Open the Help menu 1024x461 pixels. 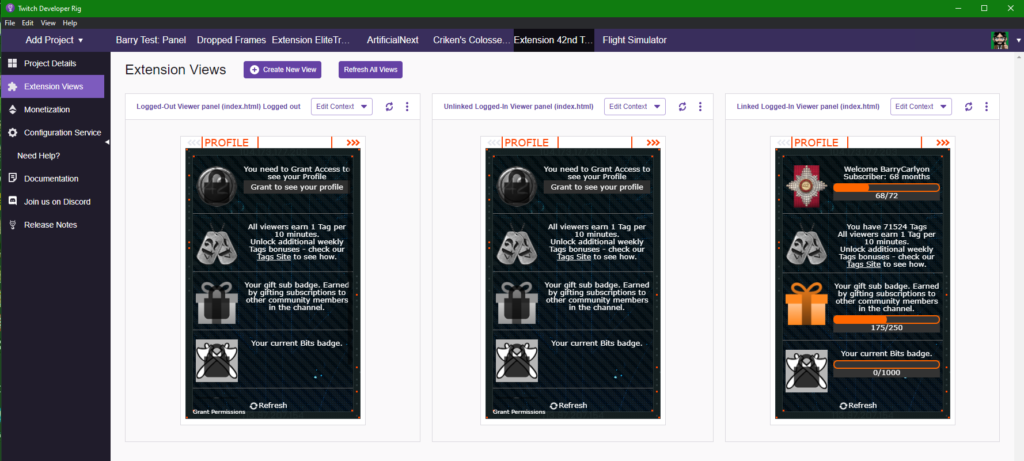coord(70,23)
